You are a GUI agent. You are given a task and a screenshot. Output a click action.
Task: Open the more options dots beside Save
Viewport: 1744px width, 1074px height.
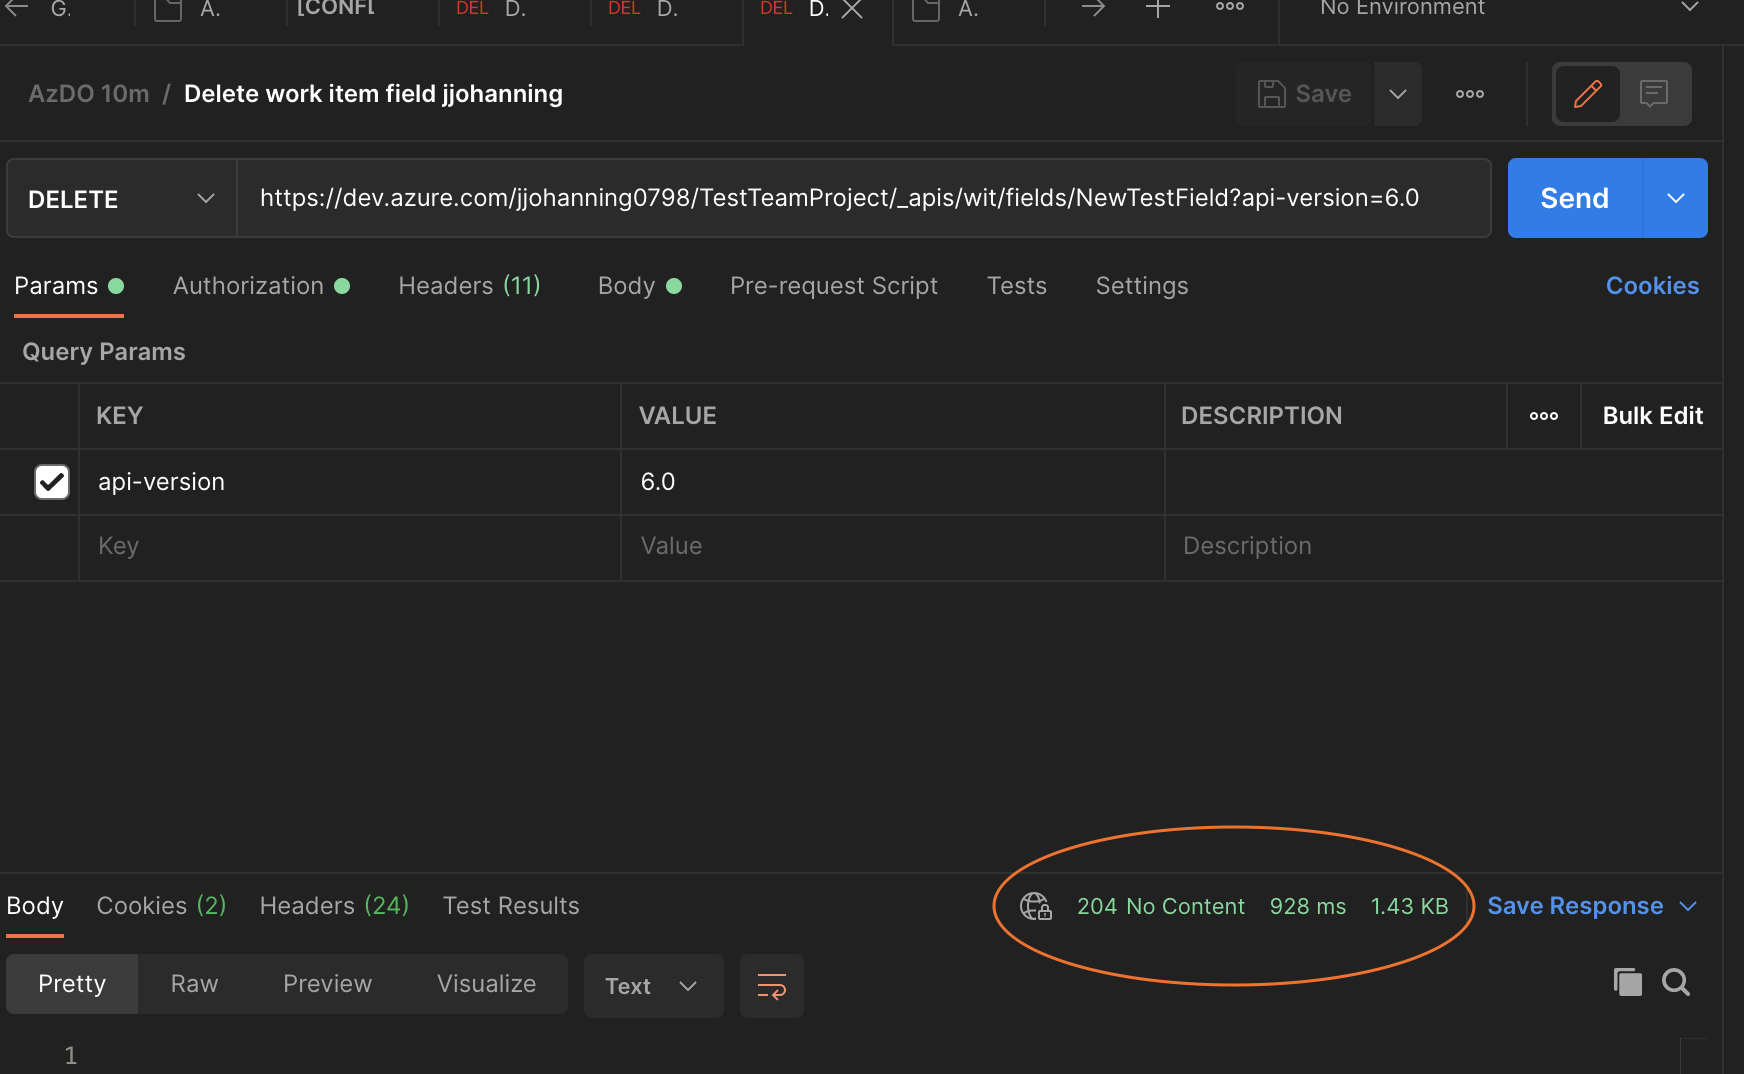coord(1469,94)
